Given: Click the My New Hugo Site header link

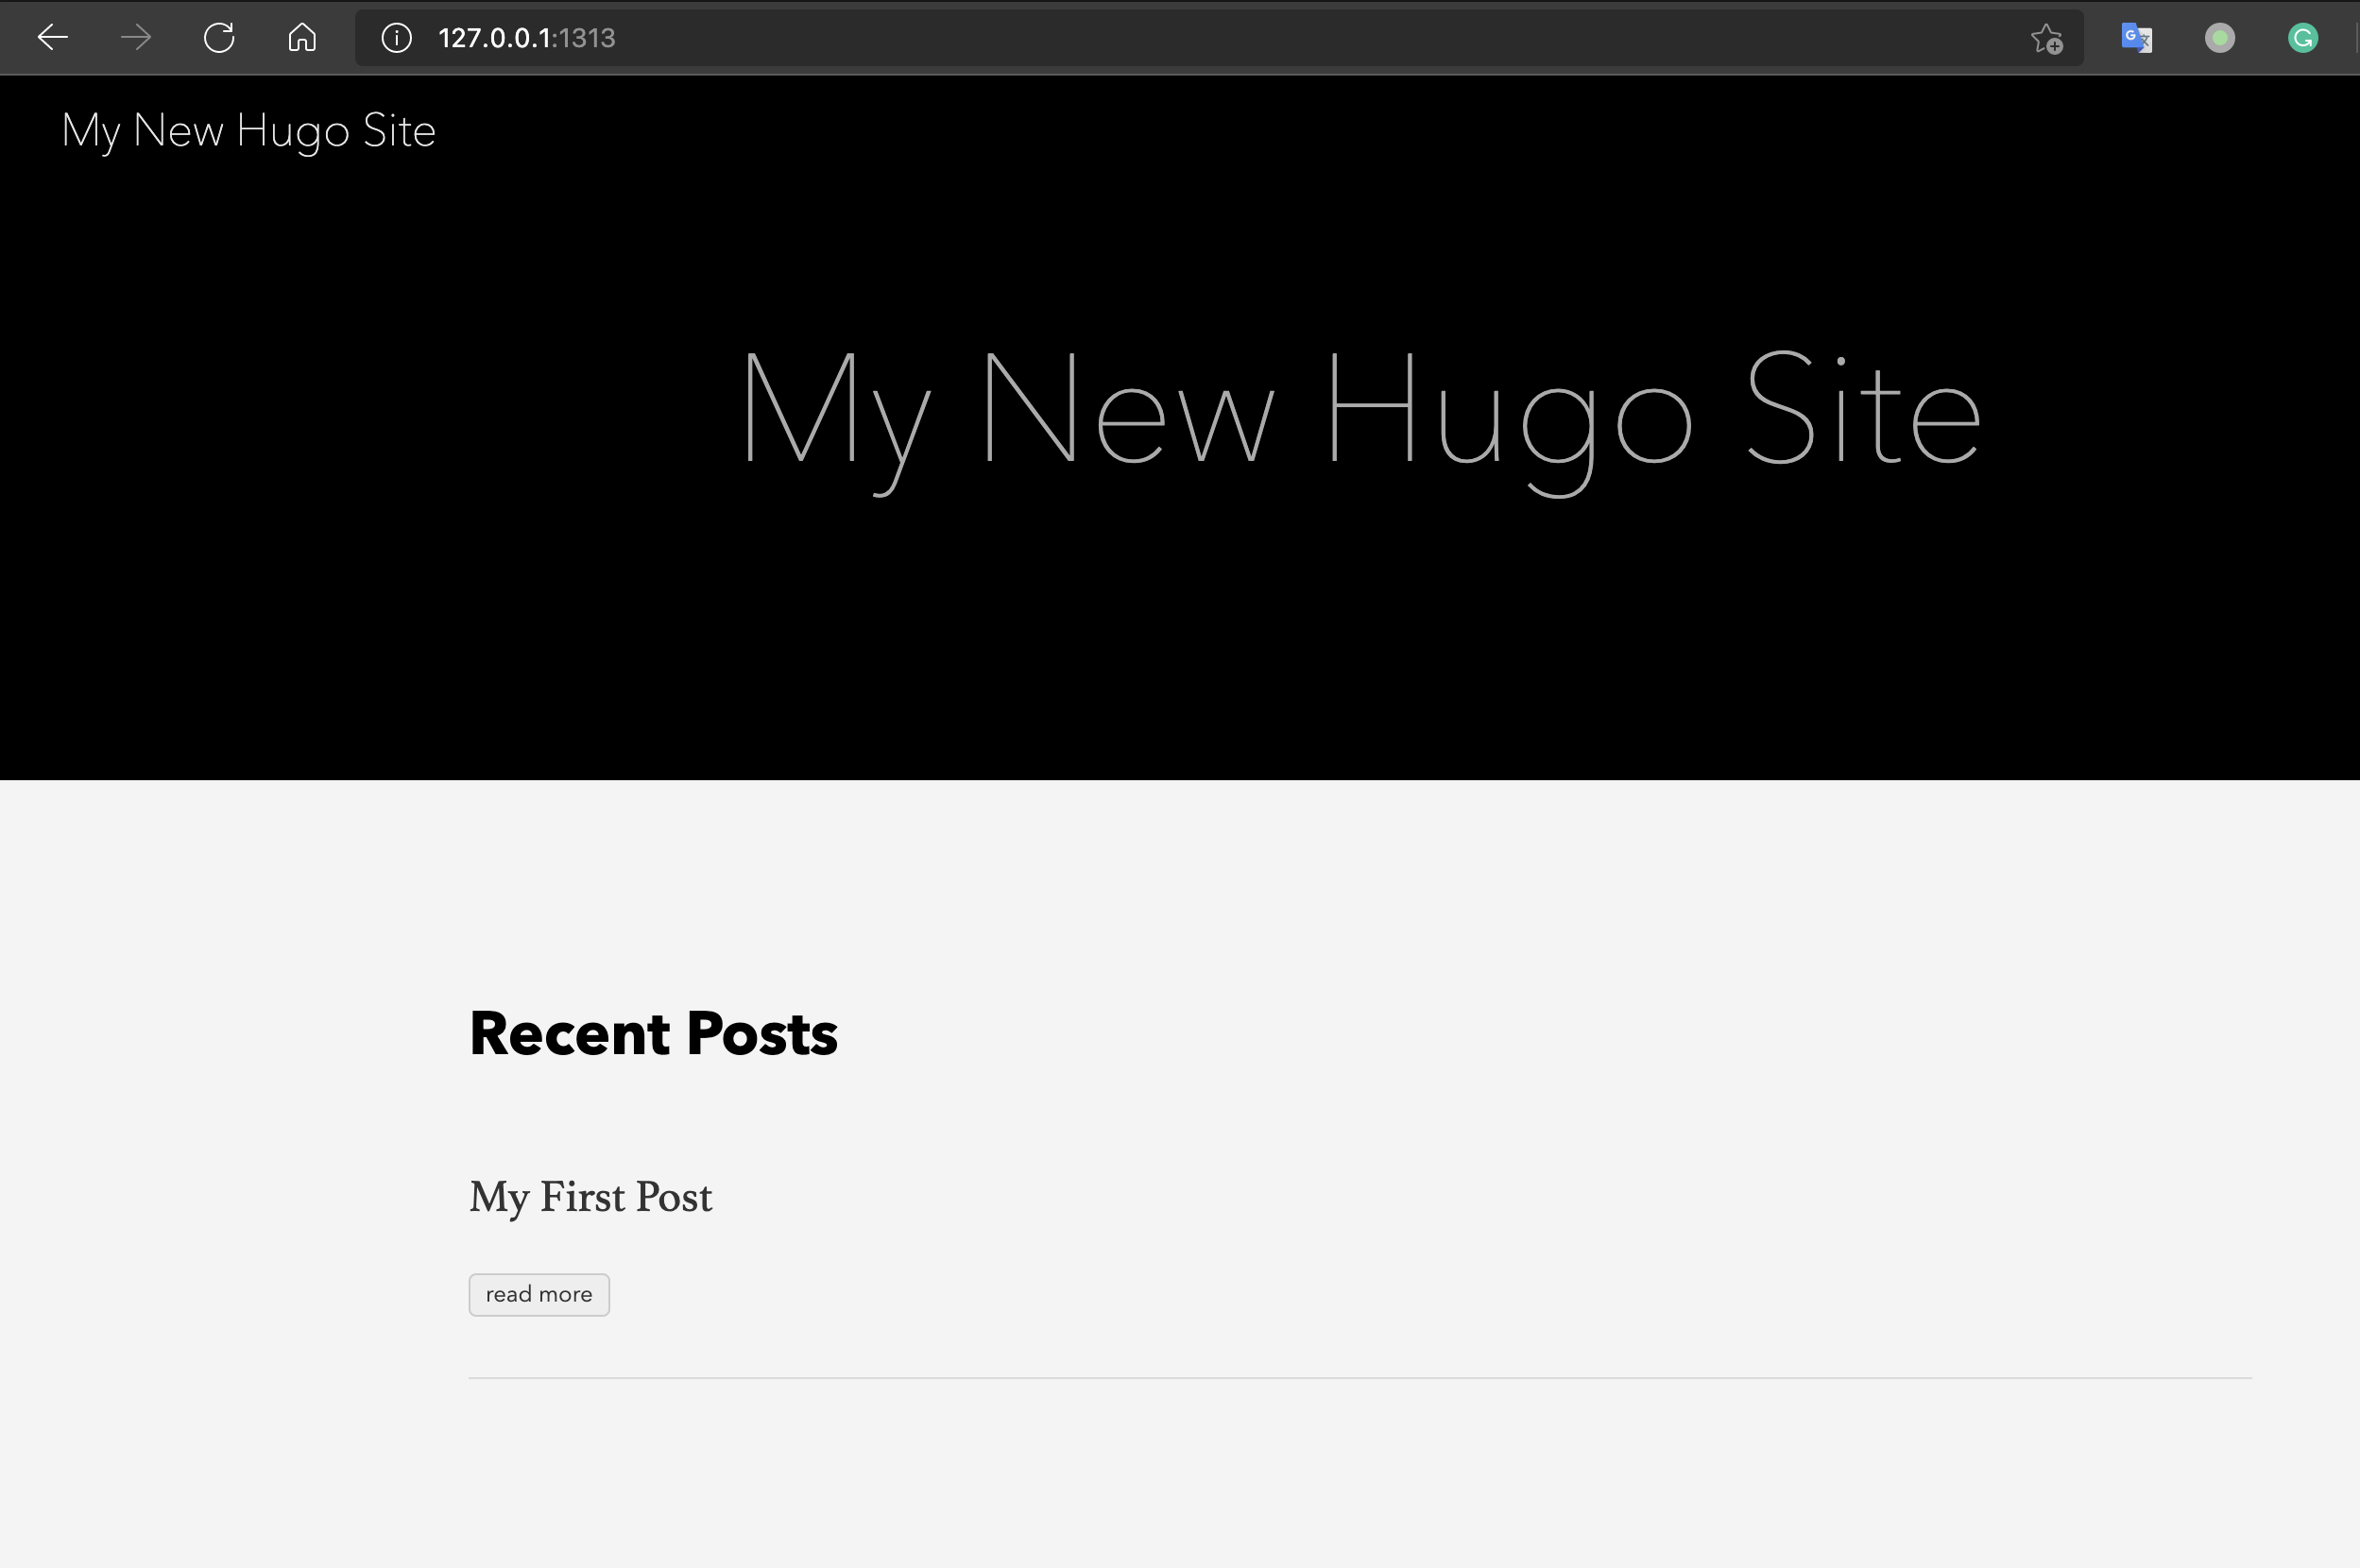Looking at the screenshot, I should point(248,130).
